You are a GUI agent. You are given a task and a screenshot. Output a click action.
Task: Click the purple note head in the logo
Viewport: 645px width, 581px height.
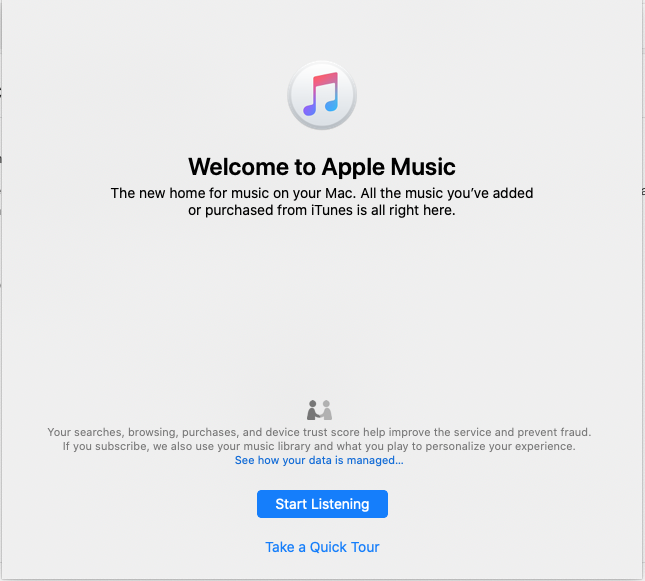click(x=310, y=109)
